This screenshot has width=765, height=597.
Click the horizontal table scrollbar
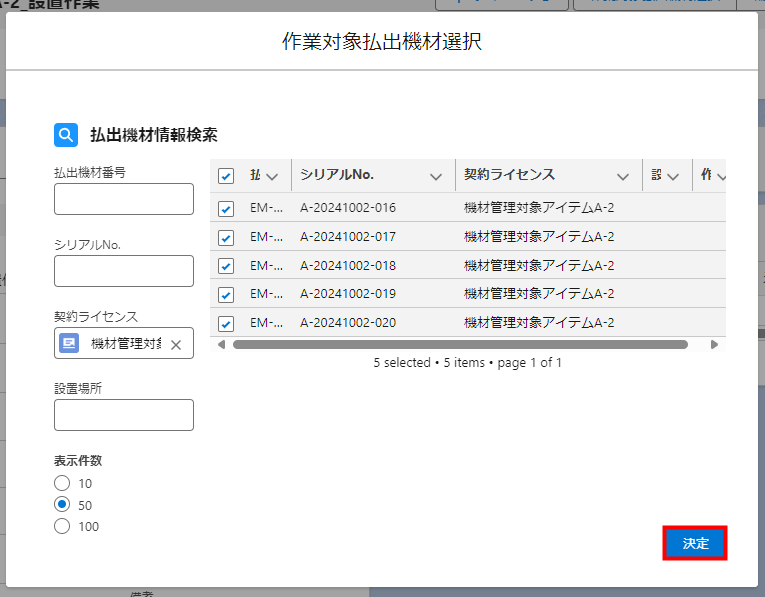tap(460, 344)
